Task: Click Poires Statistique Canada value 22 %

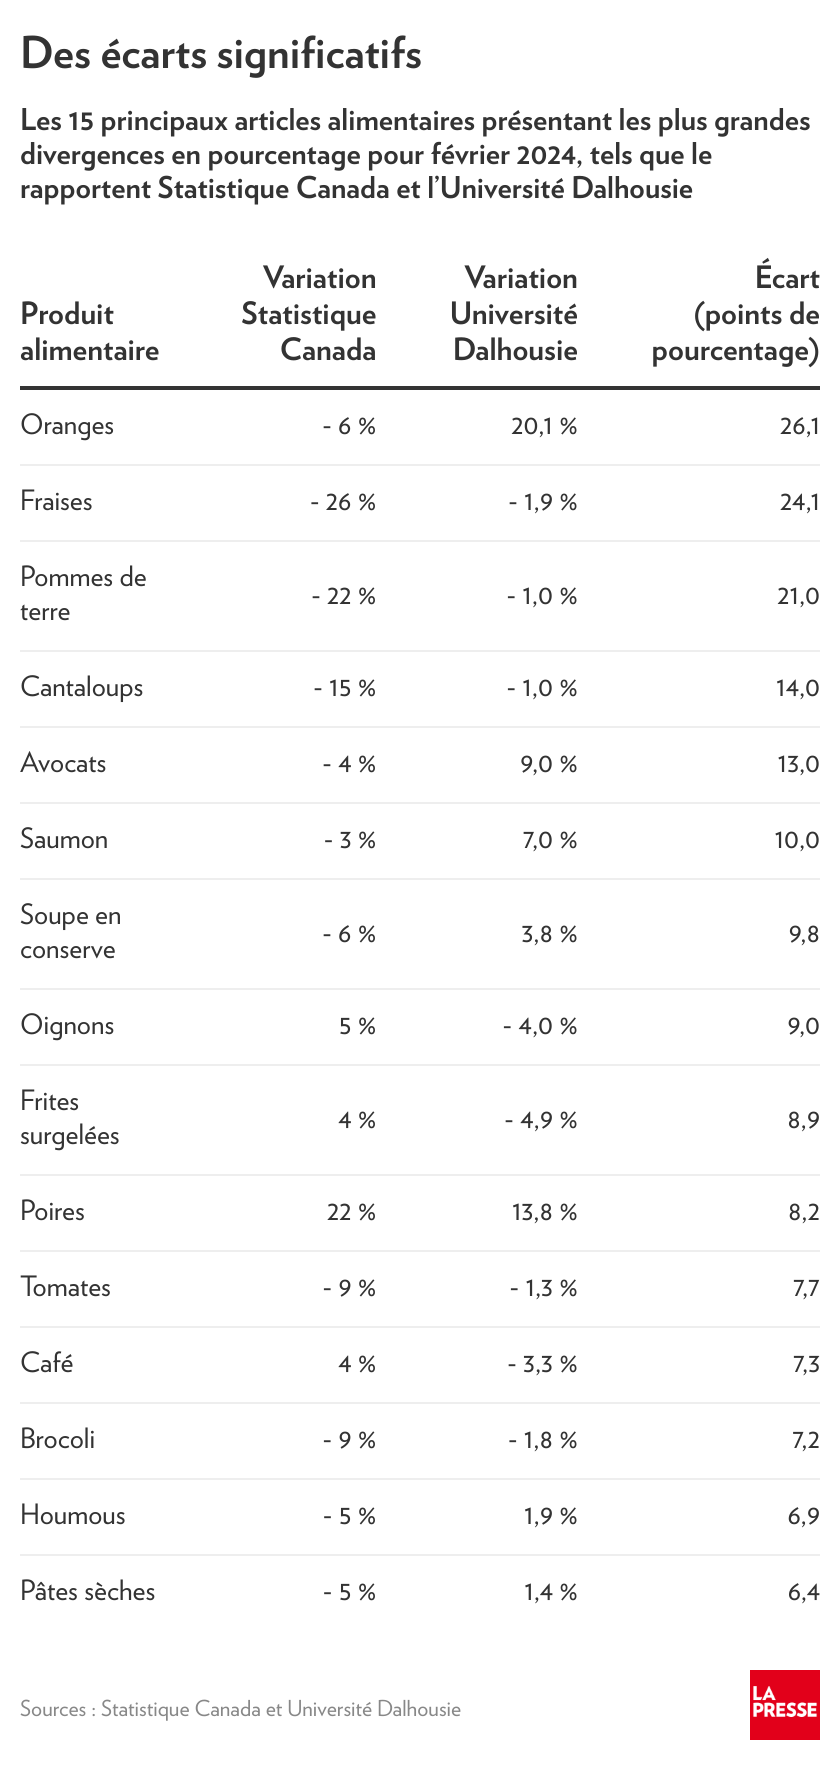Action: click(x=351, y=1212)
